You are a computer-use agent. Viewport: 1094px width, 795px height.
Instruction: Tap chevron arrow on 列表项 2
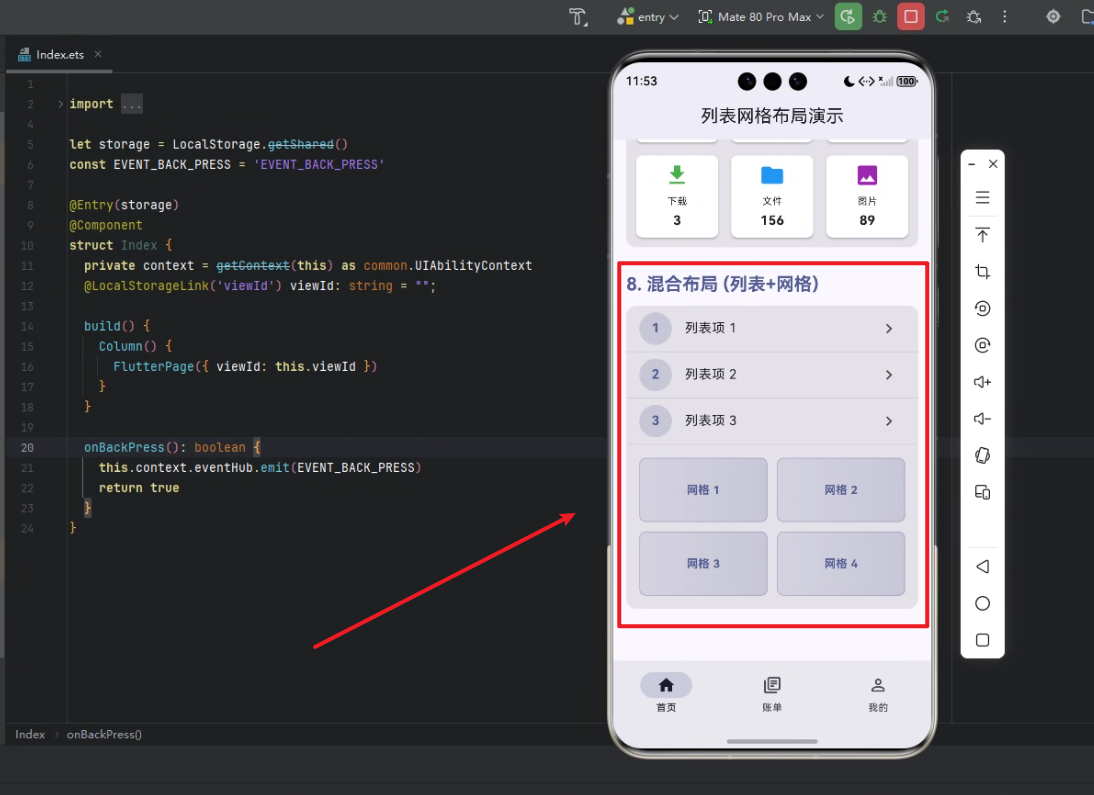[x=889, y=375]
